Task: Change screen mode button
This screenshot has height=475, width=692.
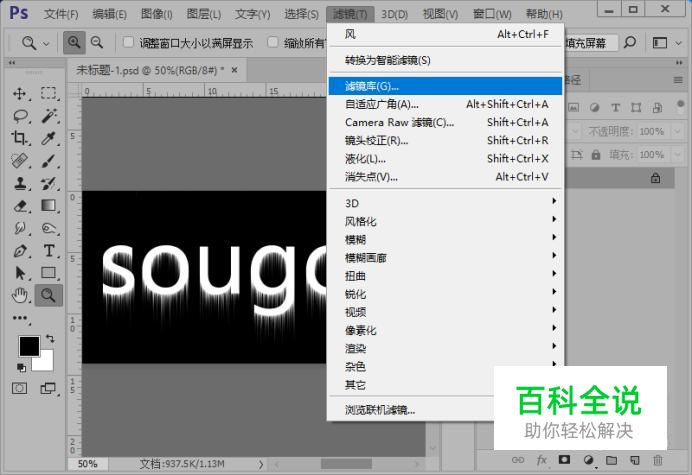Action: pos(49,388)
